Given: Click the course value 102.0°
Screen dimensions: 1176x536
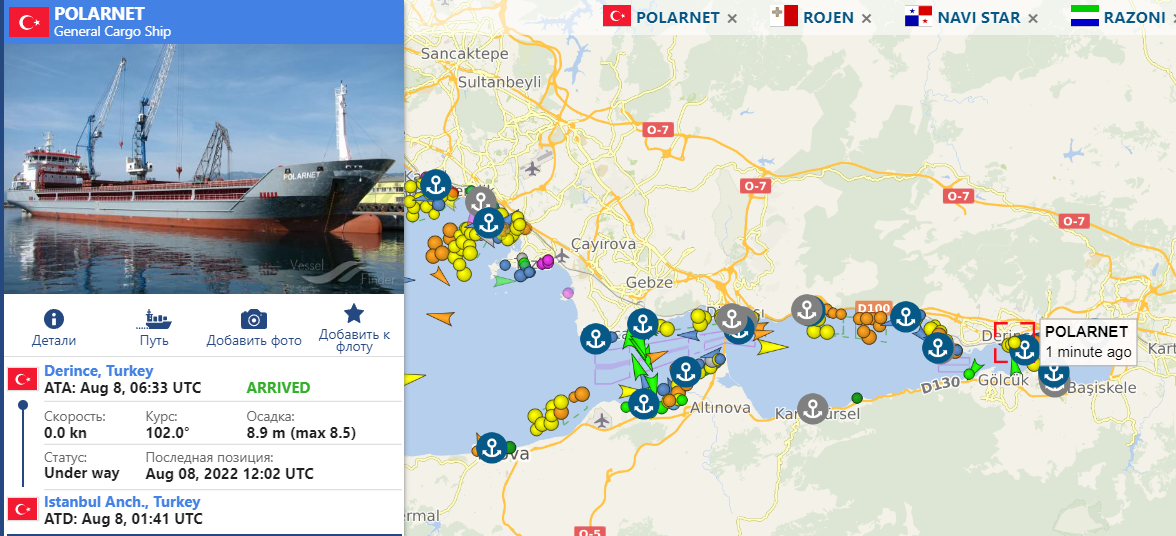Looking at the screenshot, I should (x=167, y=433).
